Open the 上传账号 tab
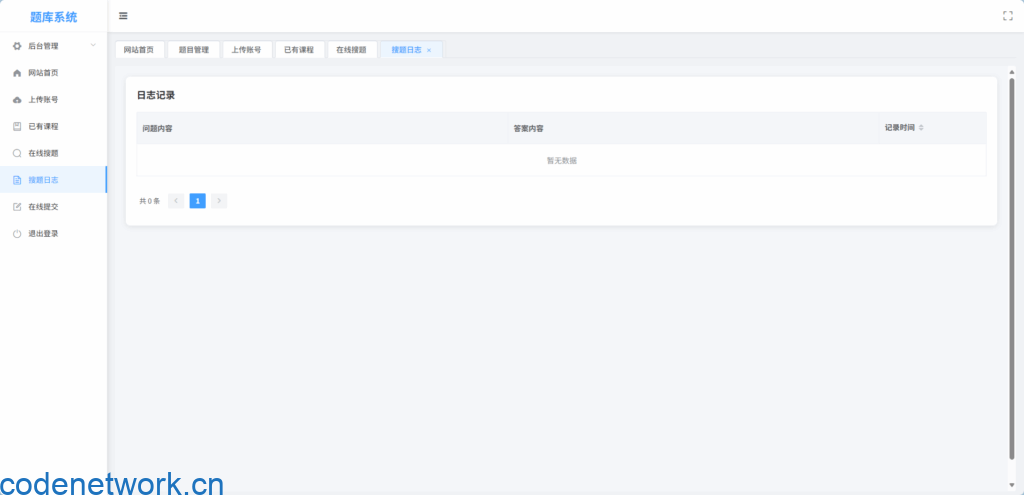This screenshot has height=495, width=1024. point(246,49)
